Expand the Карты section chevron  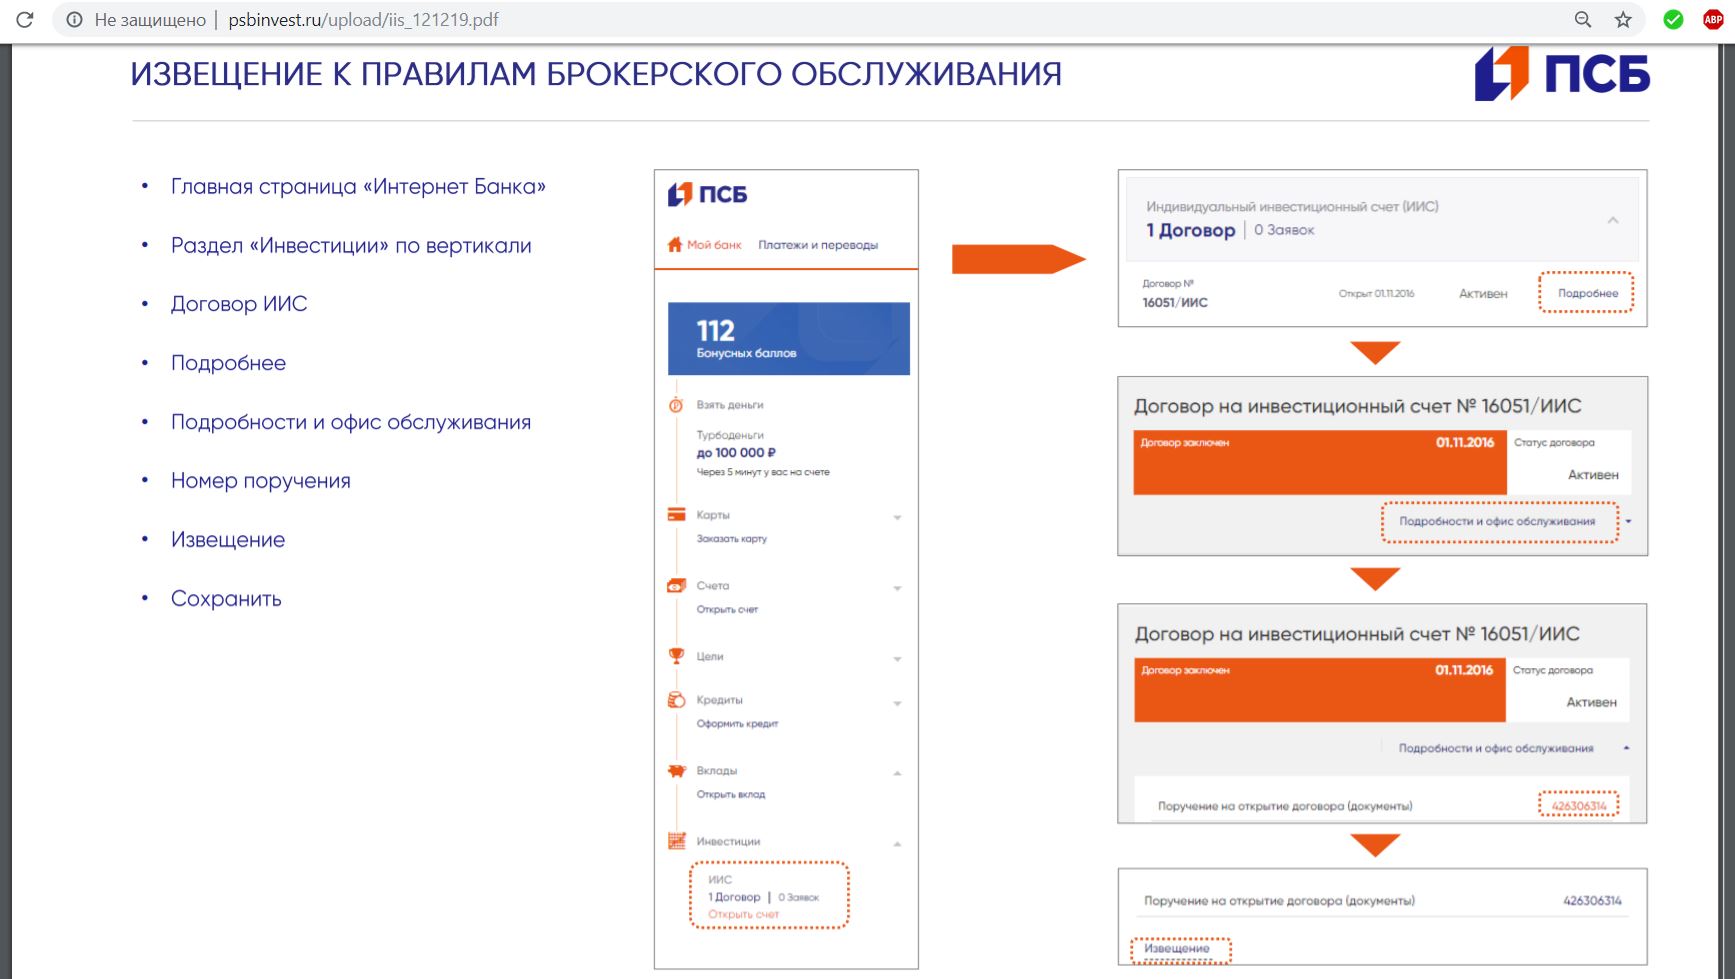[x=897, y=518]
